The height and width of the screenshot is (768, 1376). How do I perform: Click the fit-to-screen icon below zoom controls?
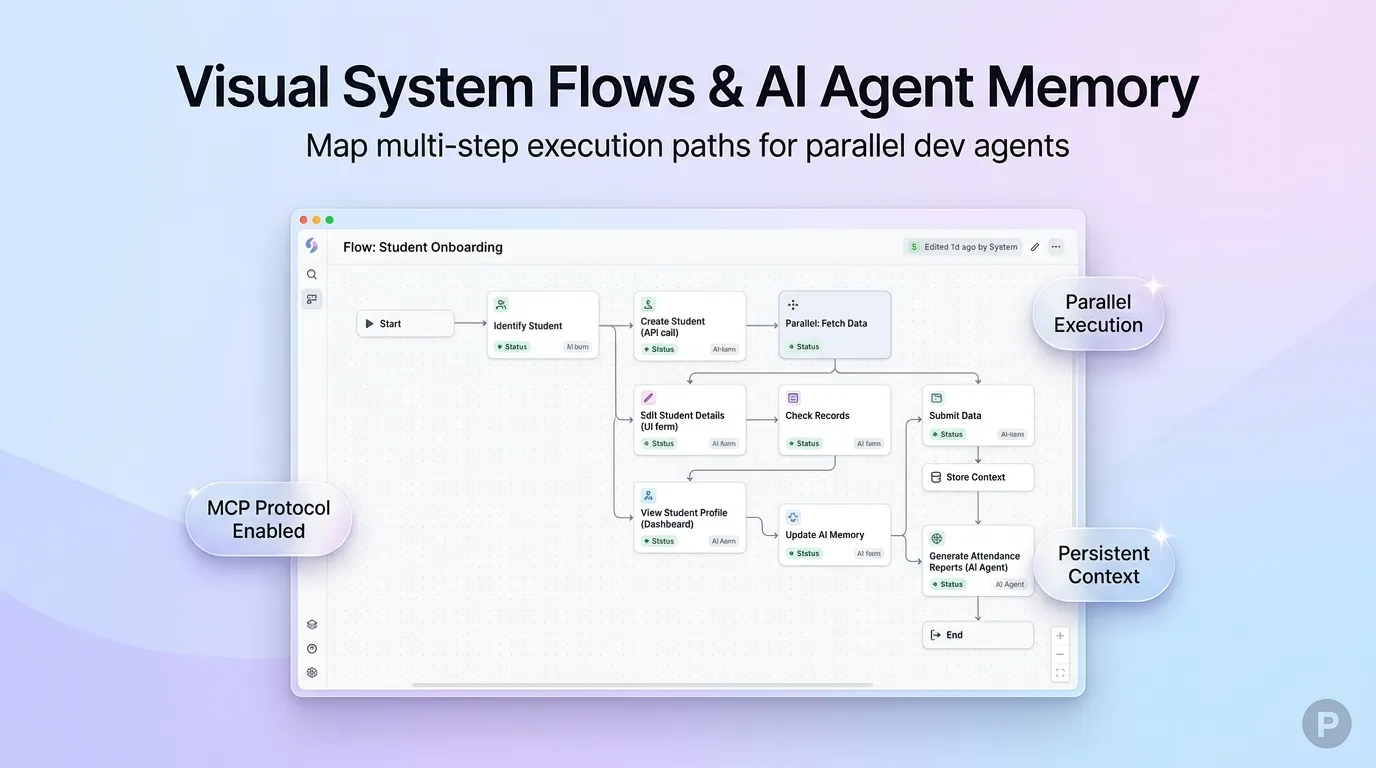1060,673
